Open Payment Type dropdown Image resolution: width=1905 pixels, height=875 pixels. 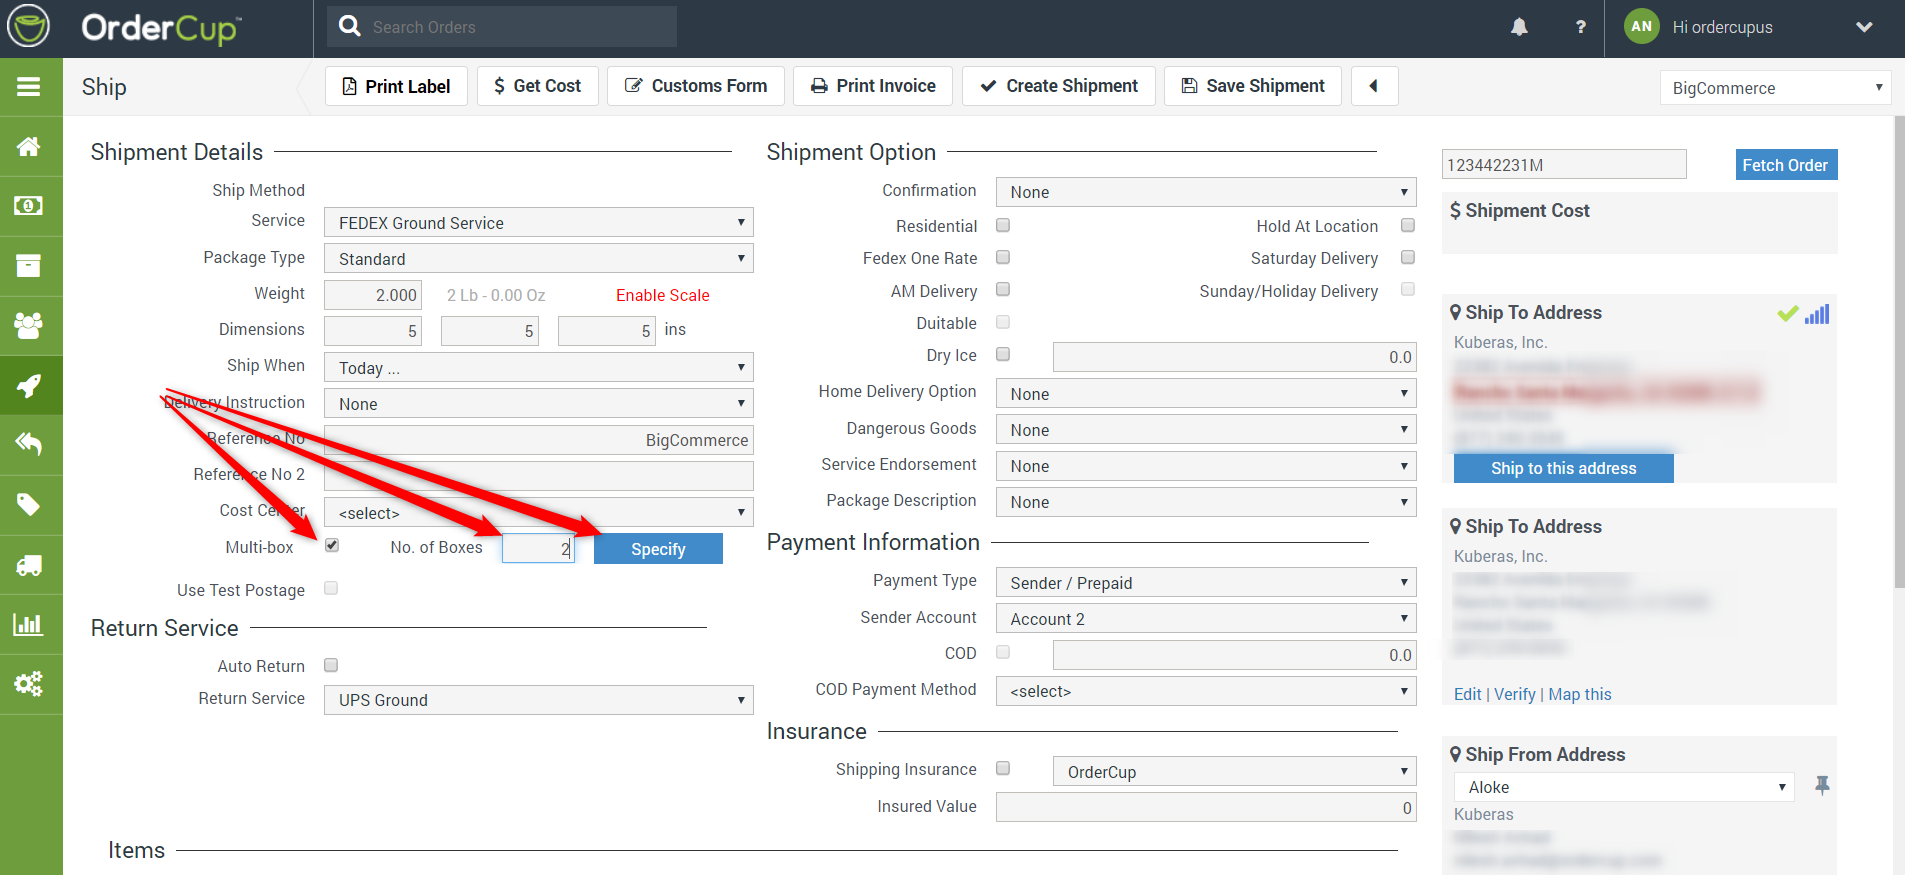(x=1206, y=582)
